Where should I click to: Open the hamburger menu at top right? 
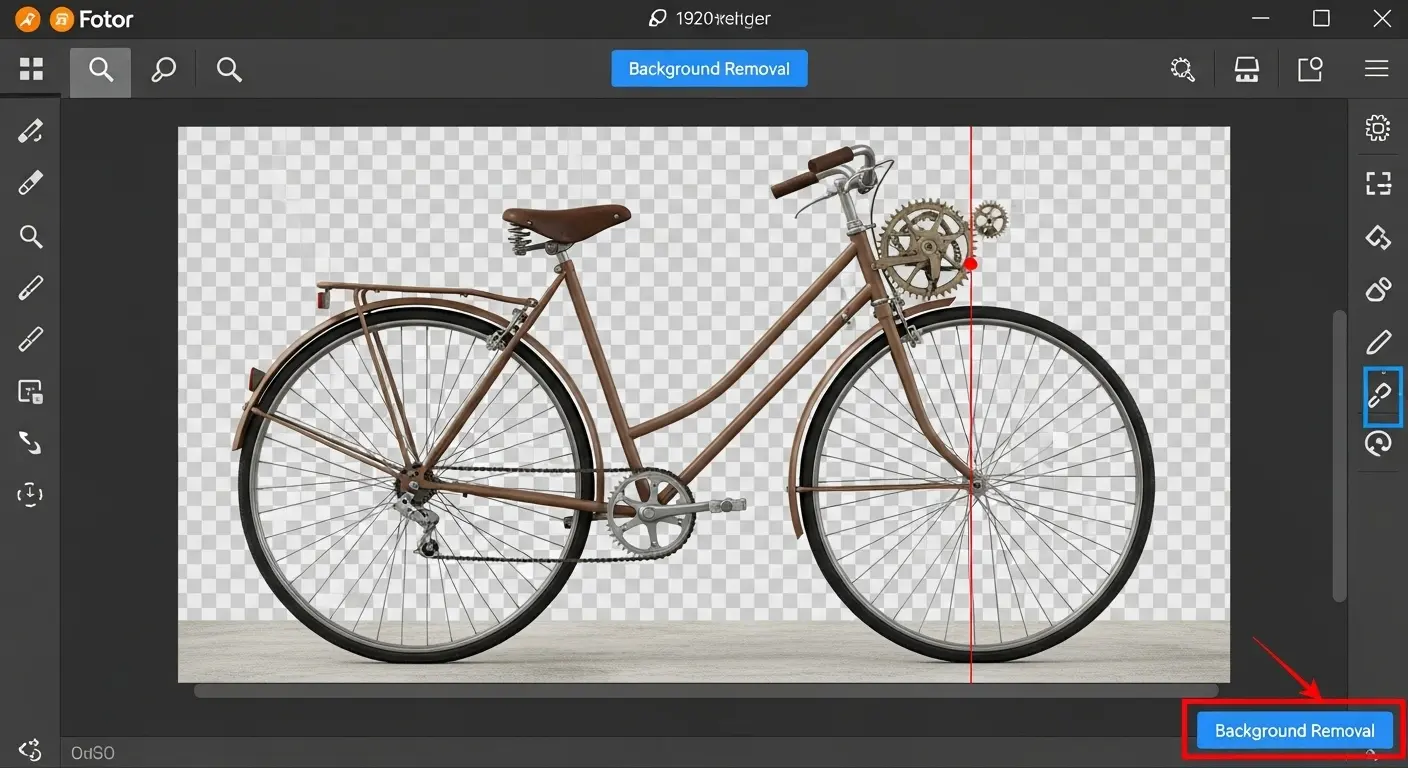(x=1376, y=69)
